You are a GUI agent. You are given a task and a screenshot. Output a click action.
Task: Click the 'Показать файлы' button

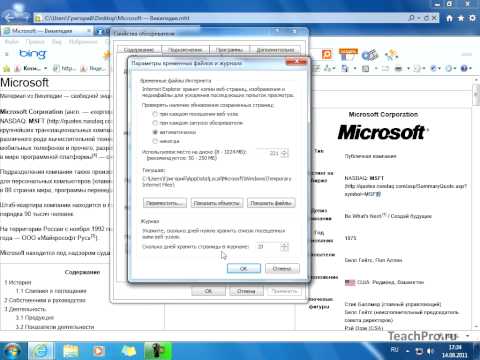[x=271, y=203]
